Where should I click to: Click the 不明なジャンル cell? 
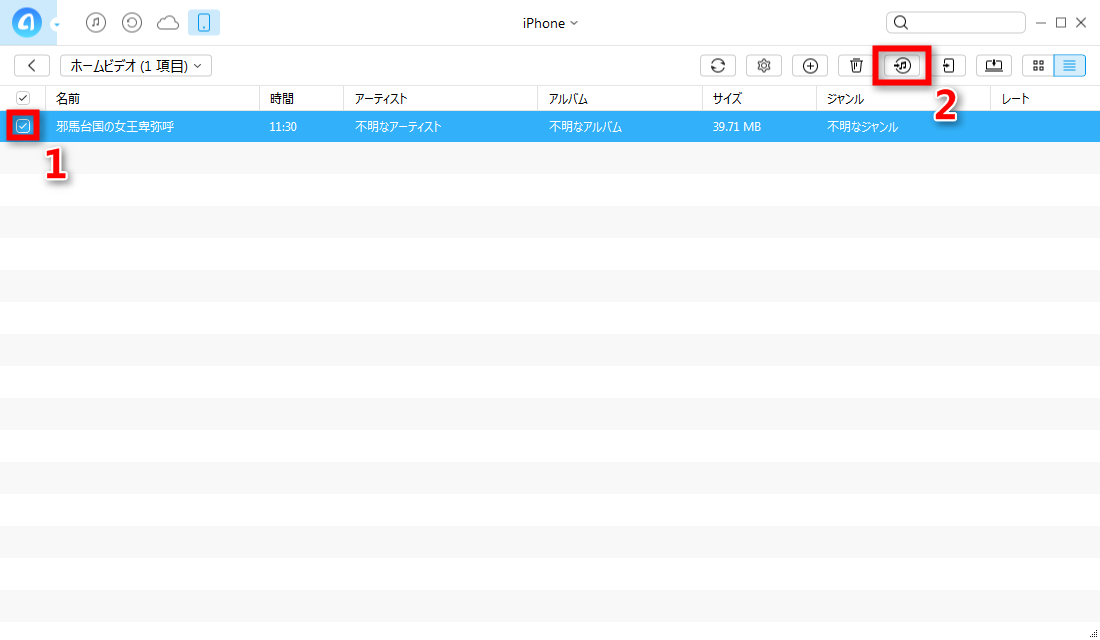click(863, 127)
